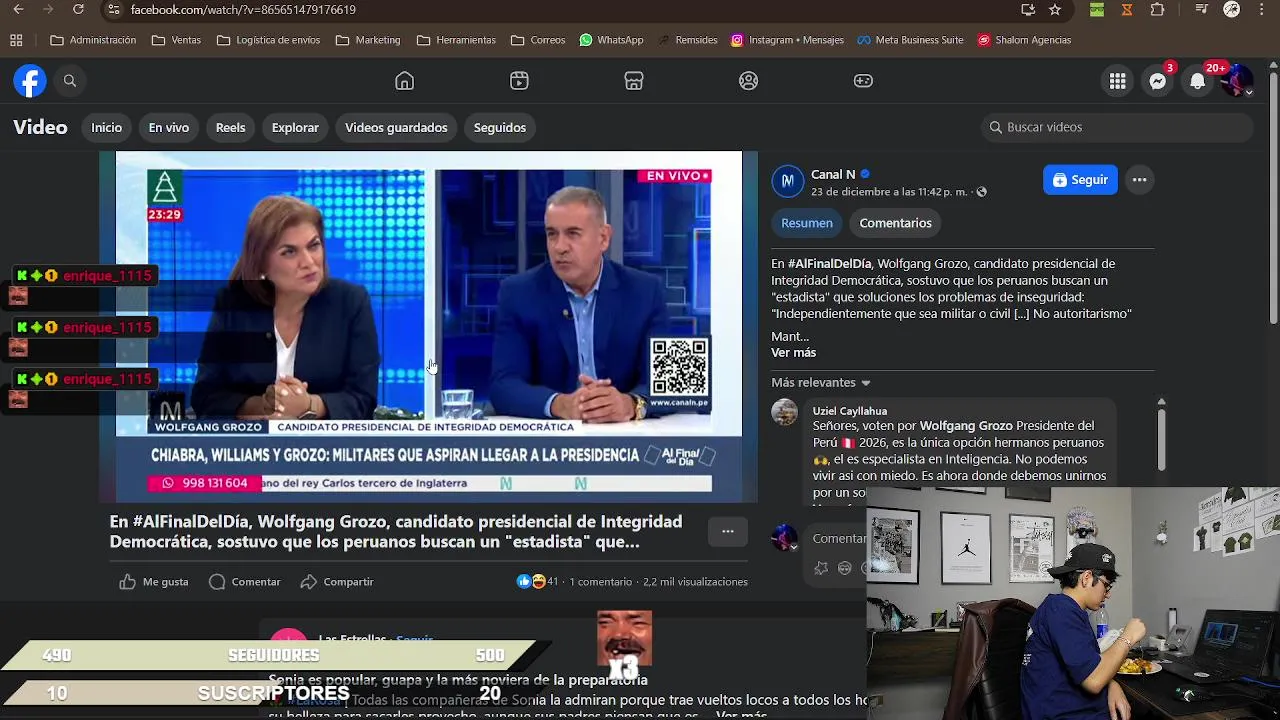The width and height of the screenshot is (1280, 720).
Task: Open Gaming icon in top nav
Action: (x=863, y=81)
